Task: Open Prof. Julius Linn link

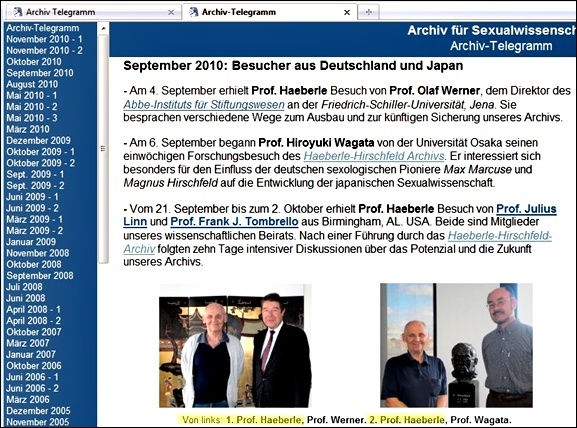Action: pyautogui.click(x=526, y=209)
